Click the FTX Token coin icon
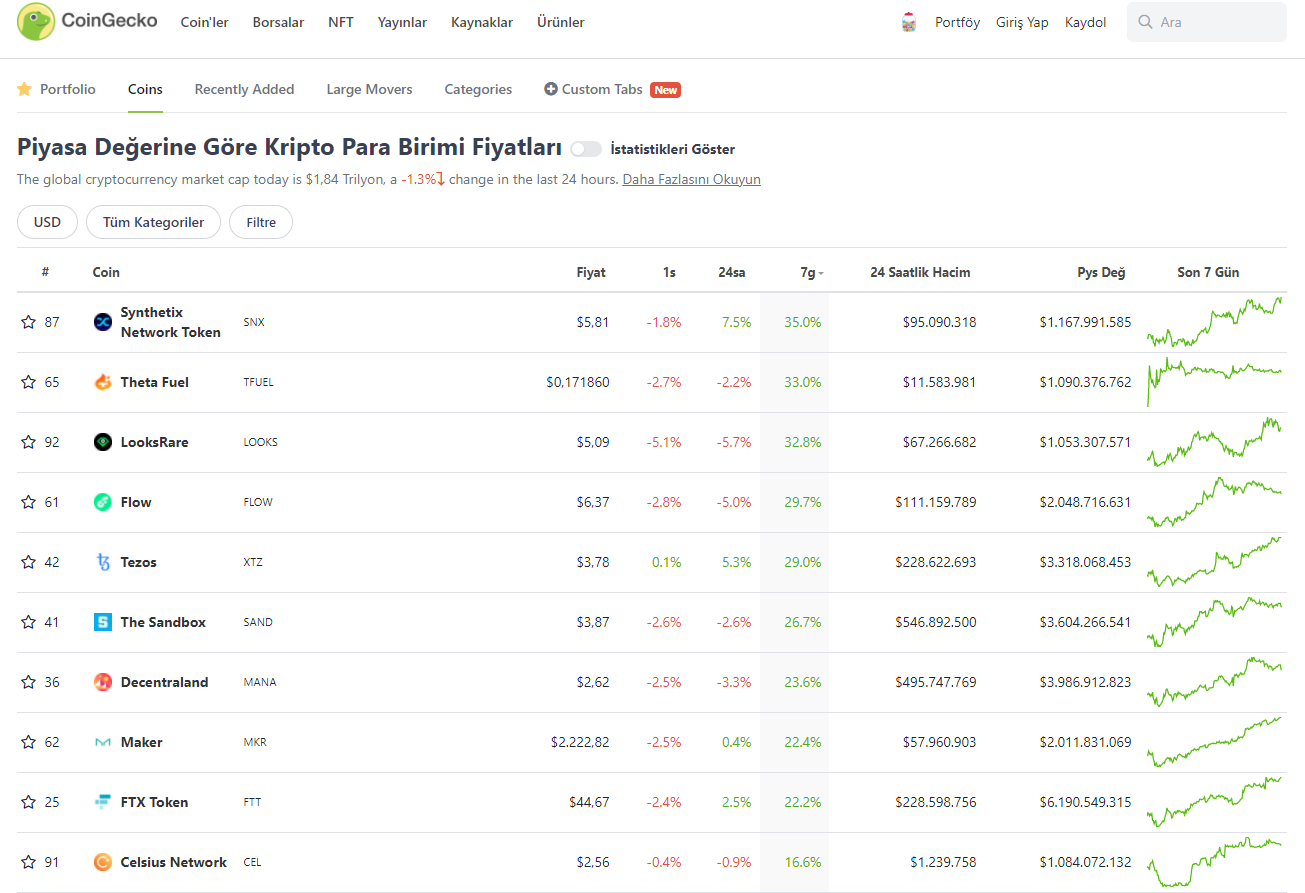Viewport: 1305px width, 893px height. [103, 802]
